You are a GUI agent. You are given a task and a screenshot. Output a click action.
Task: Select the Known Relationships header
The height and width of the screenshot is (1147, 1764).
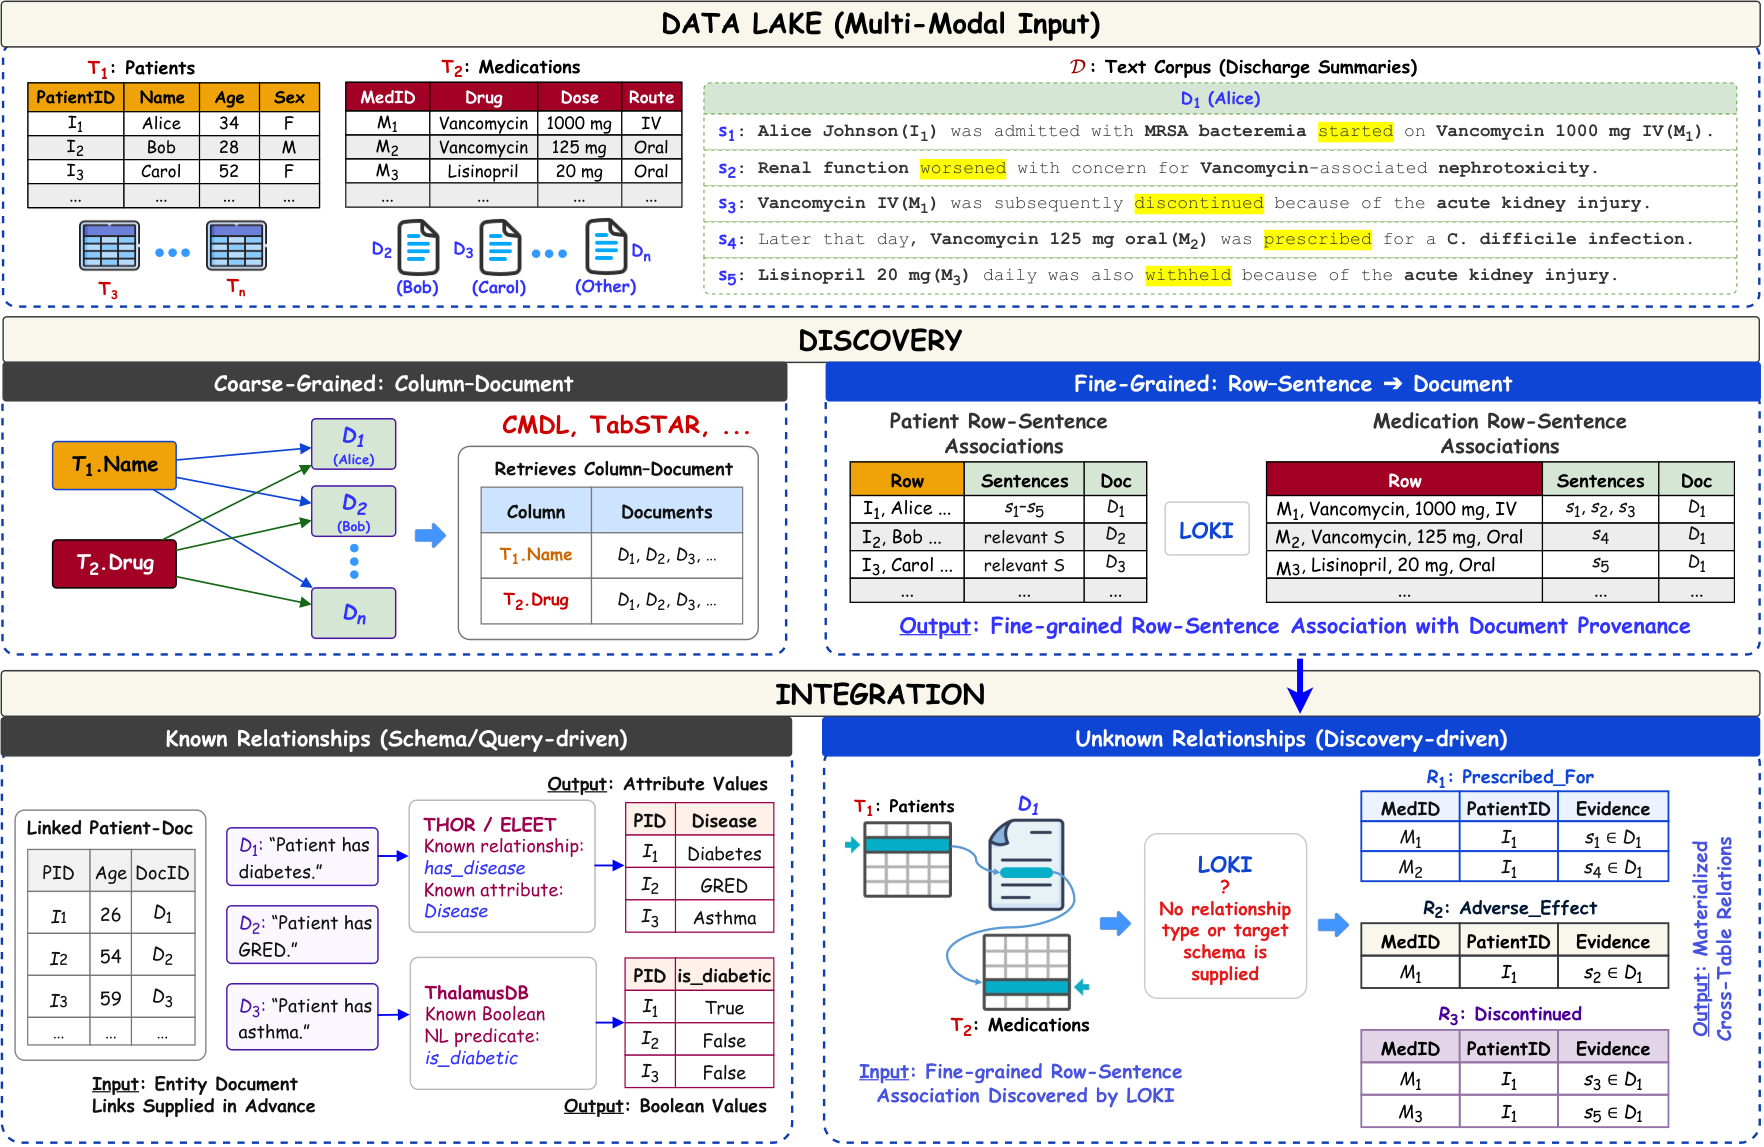click(396, 738)
